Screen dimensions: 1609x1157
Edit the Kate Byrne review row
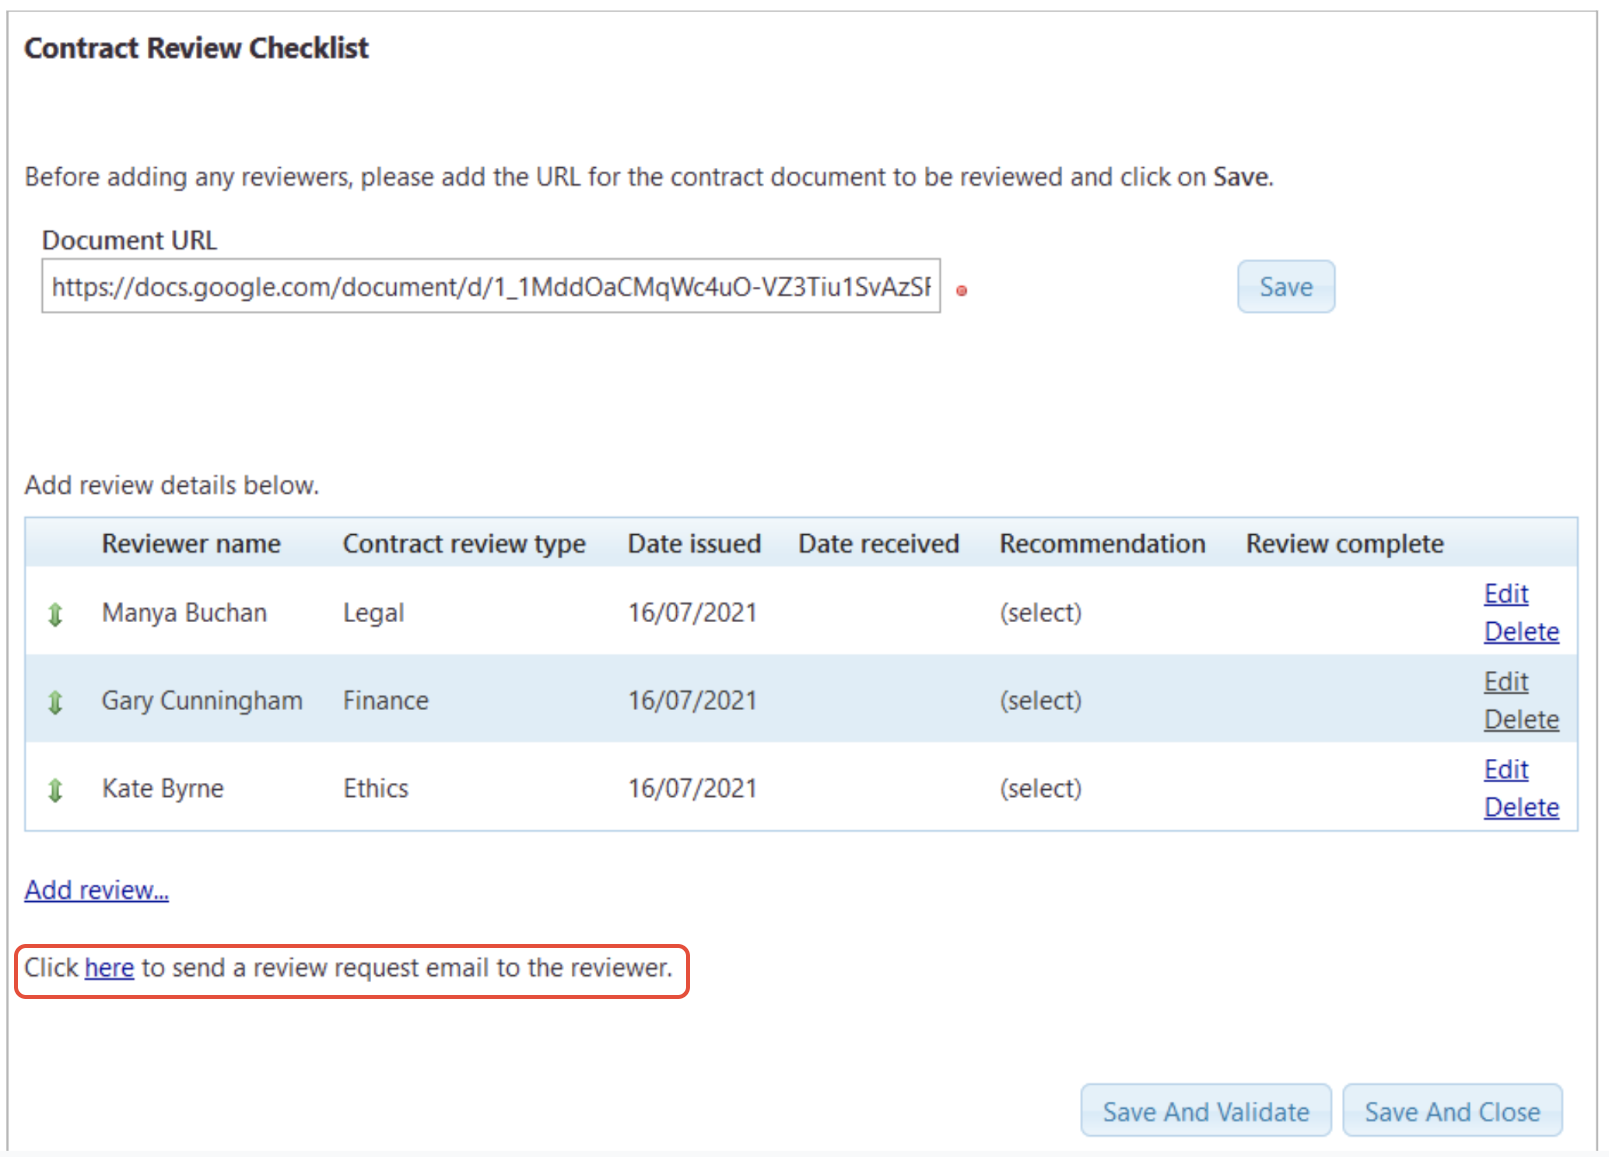point(1505,770)
